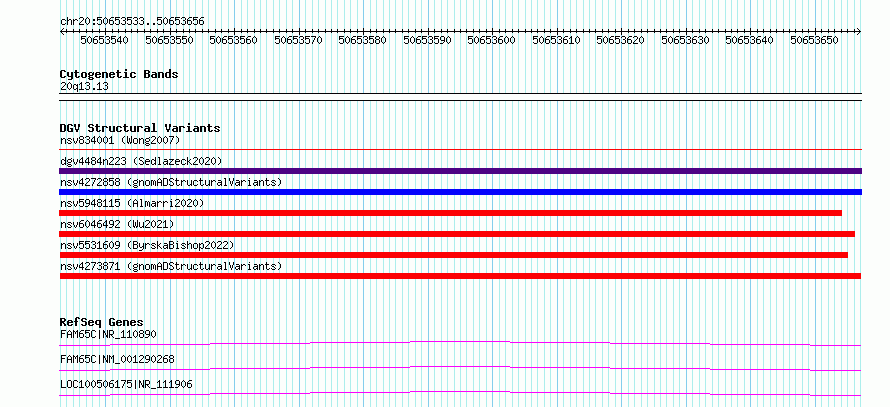
Task: Click the red nsv6046492 variant bar
Action: point(457,234)
